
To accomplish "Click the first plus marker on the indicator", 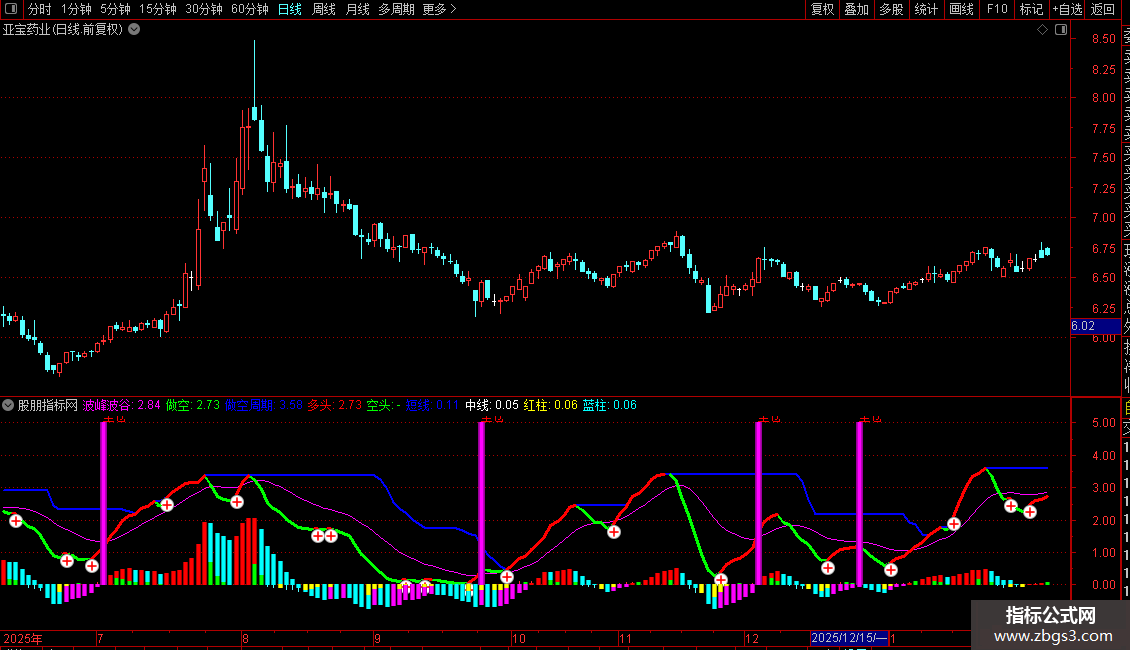I will click(15, 521).
